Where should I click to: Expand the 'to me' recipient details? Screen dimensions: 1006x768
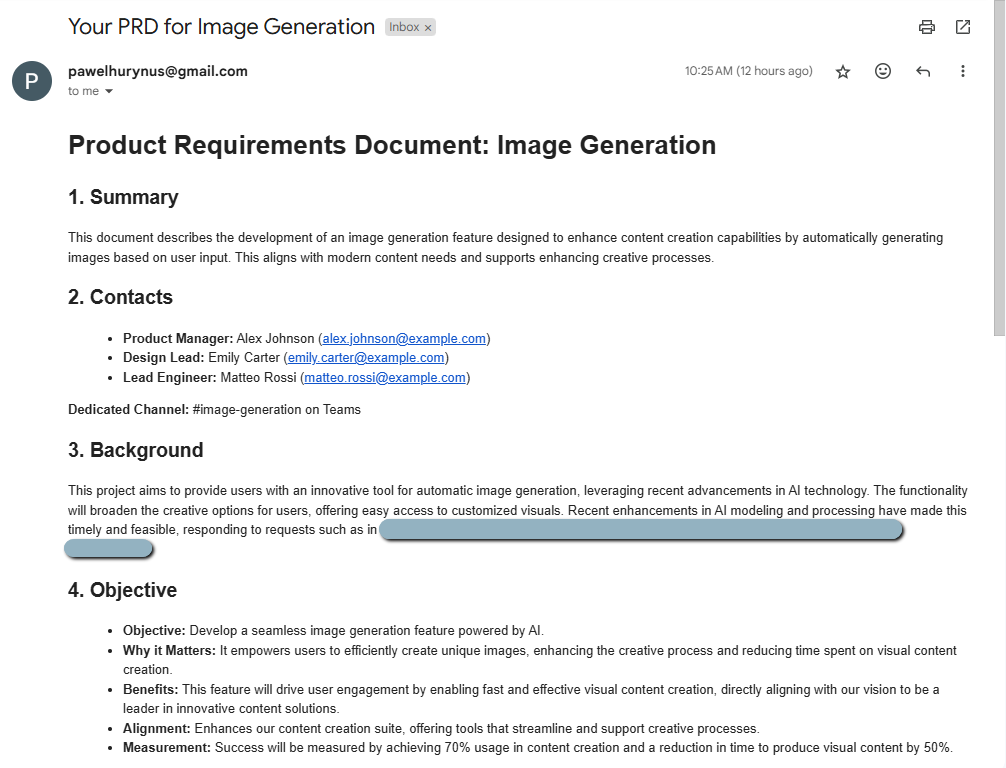90,91
